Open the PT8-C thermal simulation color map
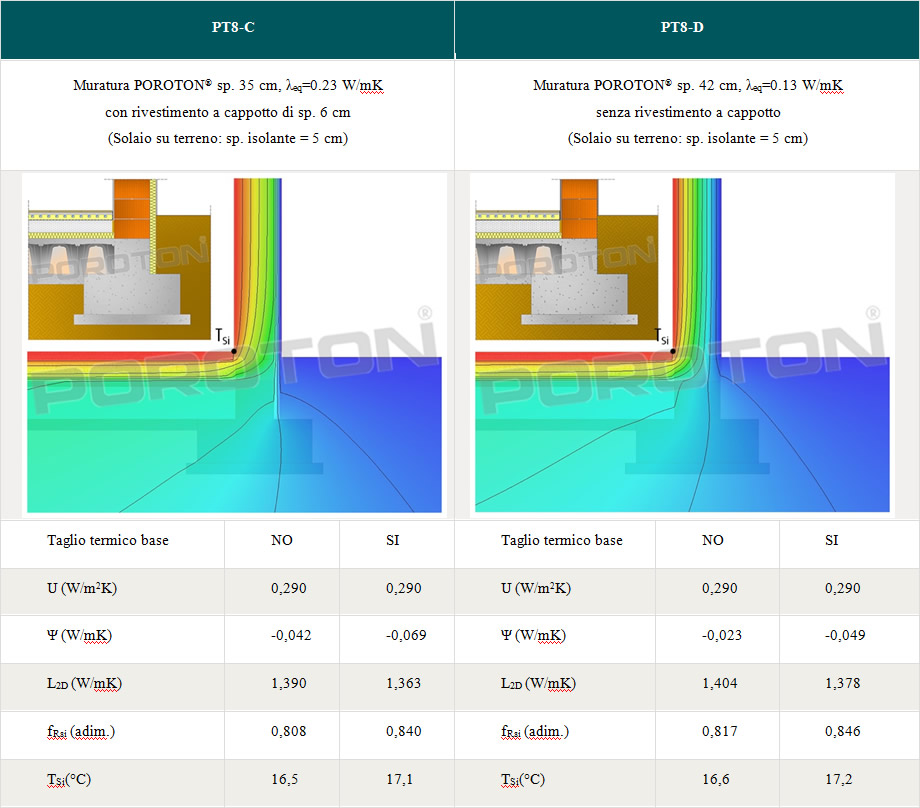 tap(235, 345)
